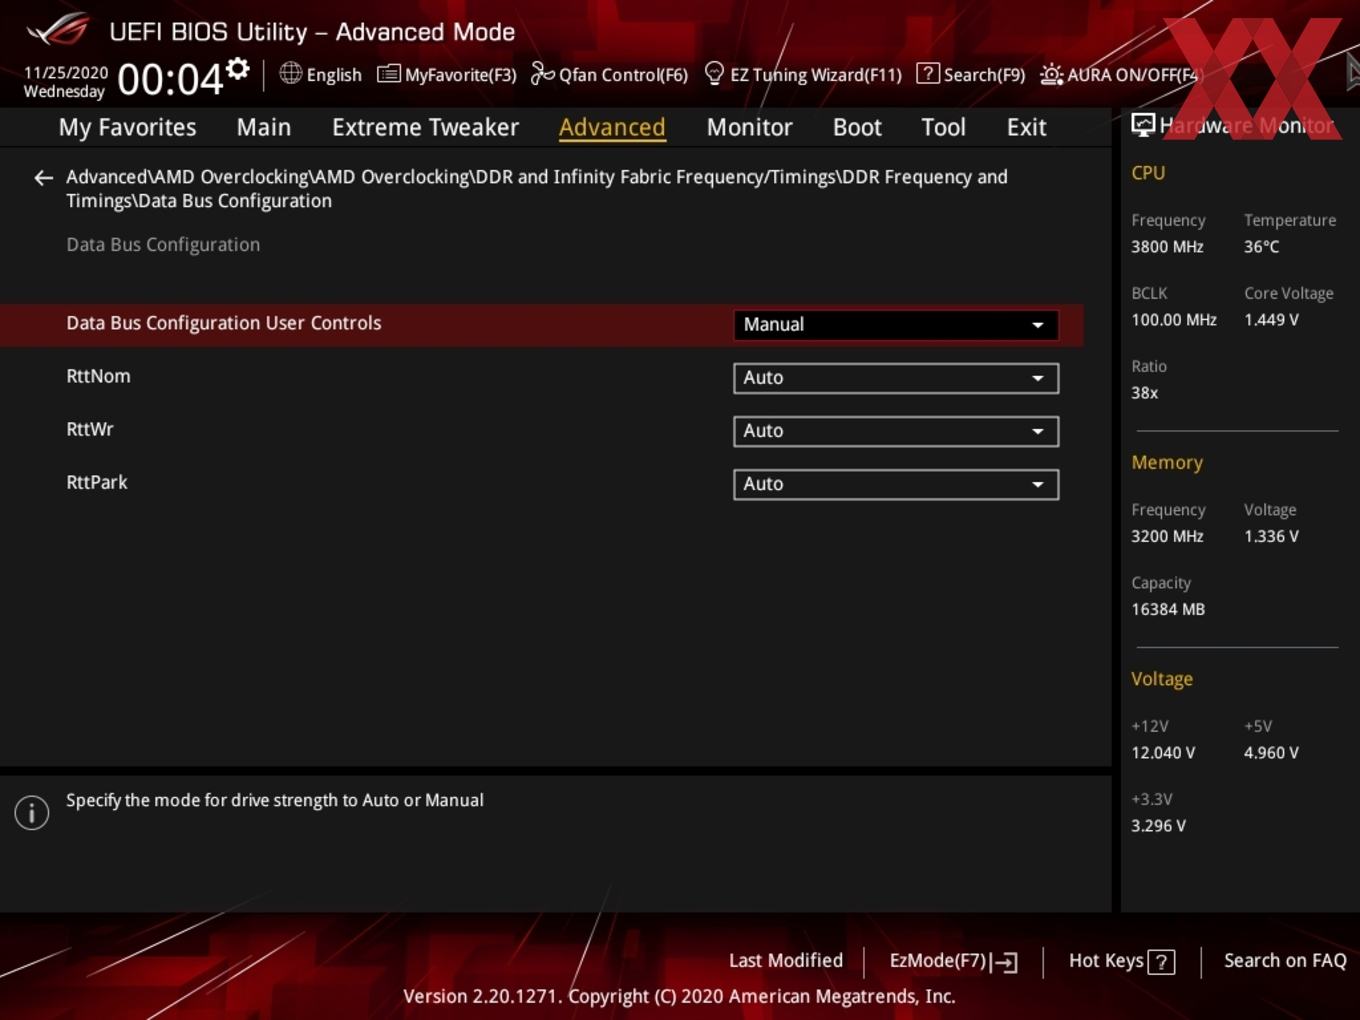1360x1020 pixels.
Task: Select the RttPark setting label
Action: [x=97, y=482]
